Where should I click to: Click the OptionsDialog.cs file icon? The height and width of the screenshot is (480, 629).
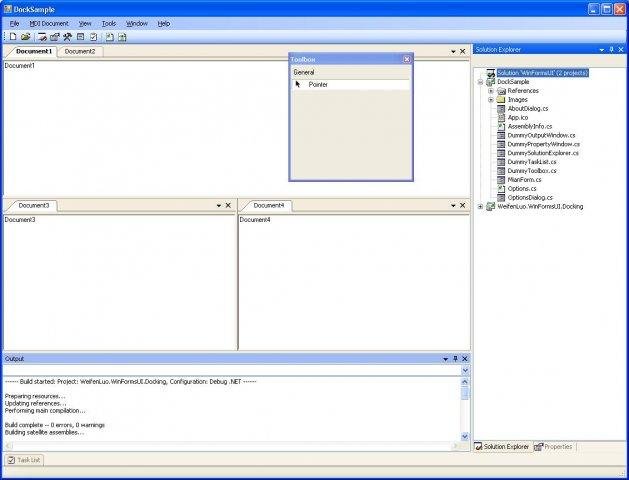[501, 197]
